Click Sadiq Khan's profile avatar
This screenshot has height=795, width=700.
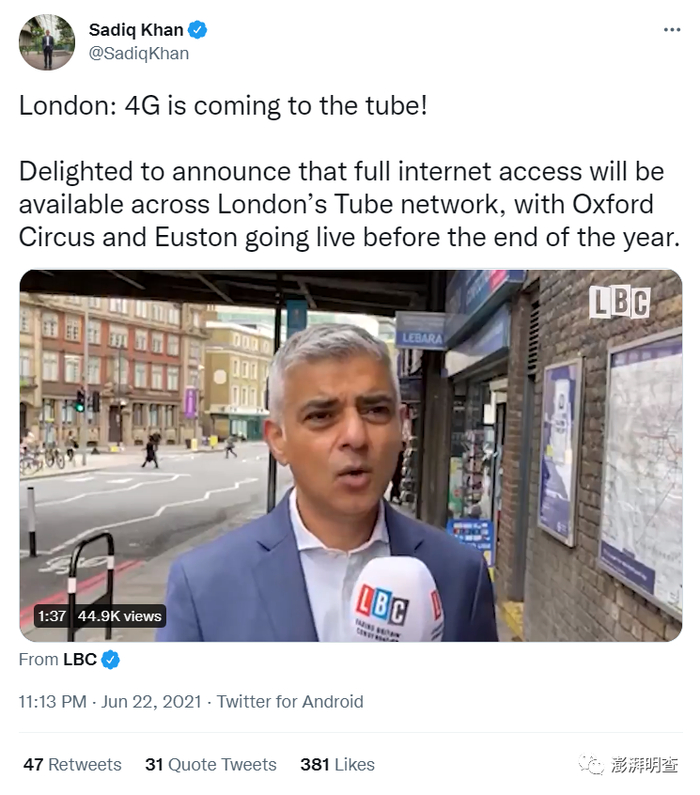tap(47, 42)
